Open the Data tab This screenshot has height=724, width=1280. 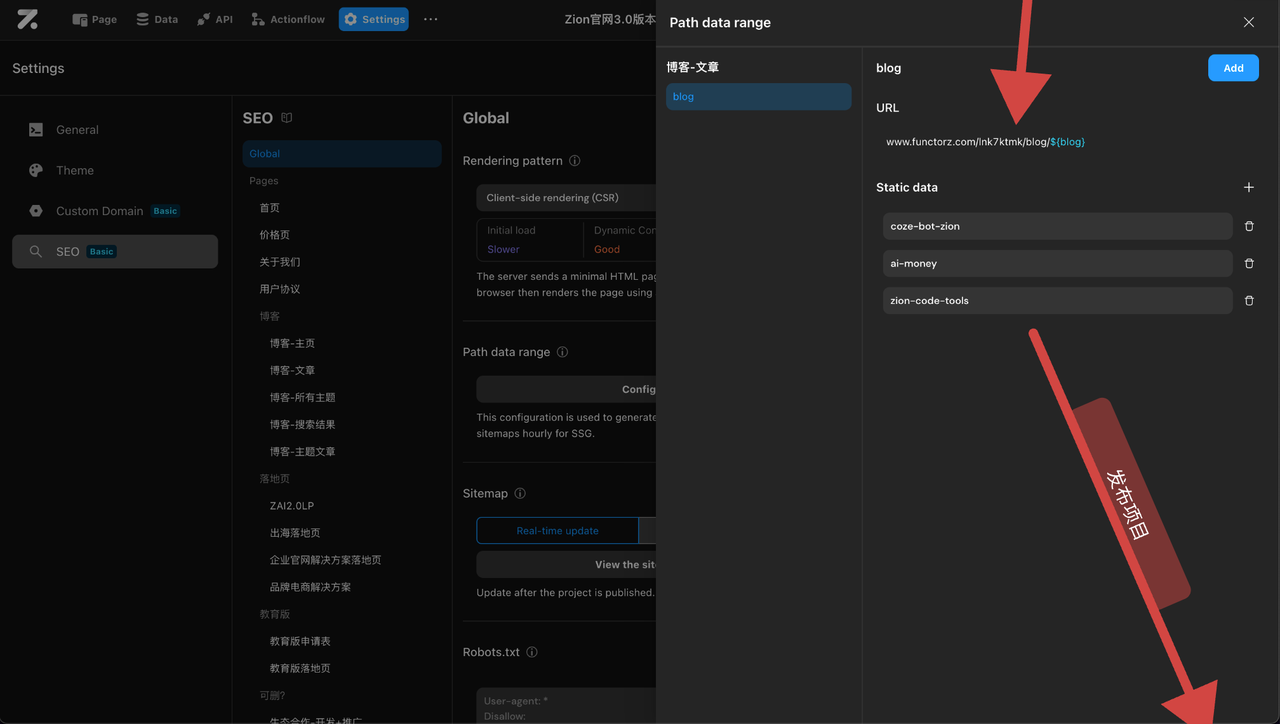pyautogui.click(x=157, y=19)
